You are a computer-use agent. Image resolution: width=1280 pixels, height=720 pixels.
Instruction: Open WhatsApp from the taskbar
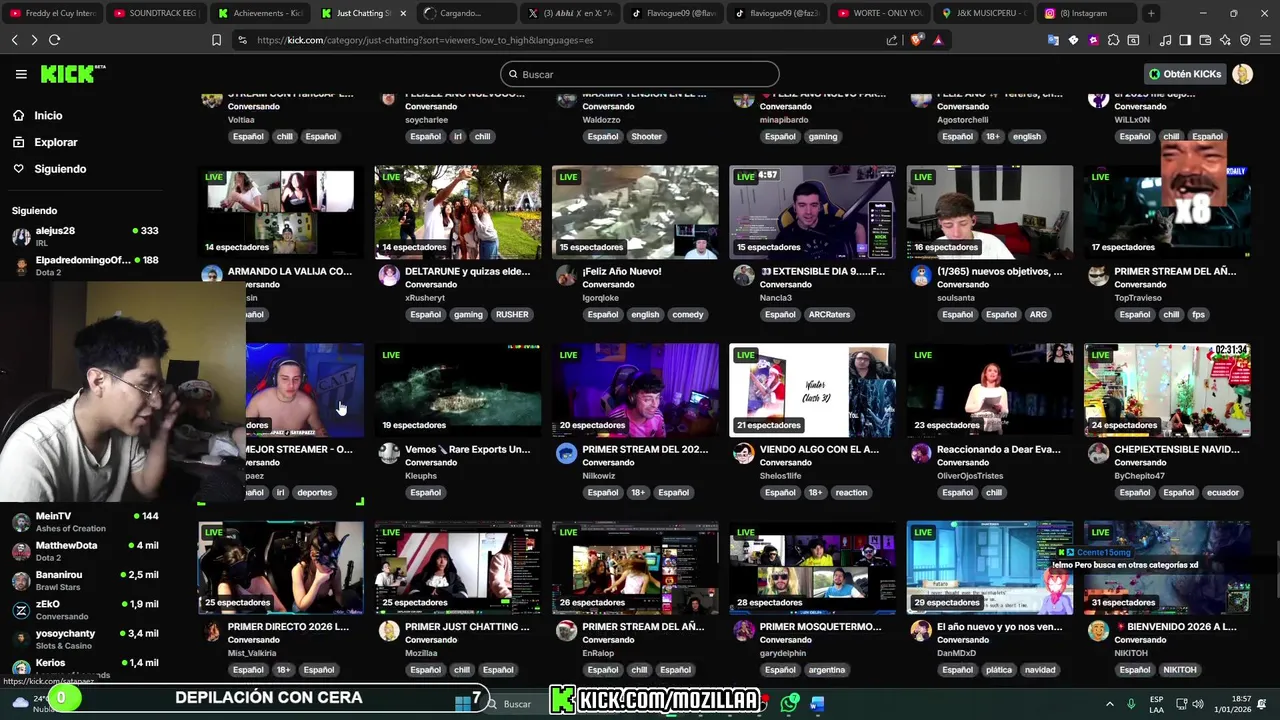tap(790, 703)
